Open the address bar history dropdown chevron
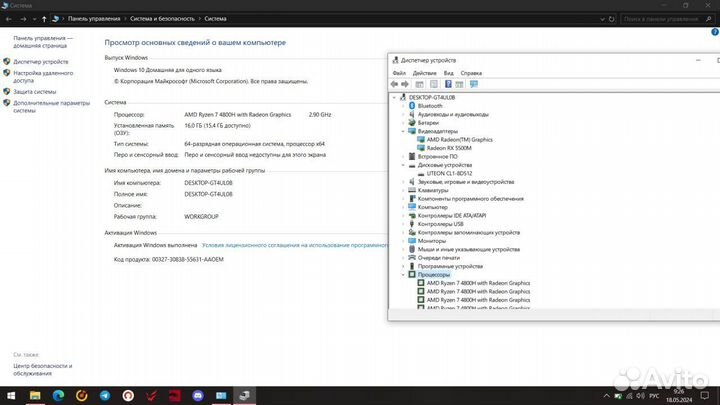 pyautogui.click(x=602, y=19)
